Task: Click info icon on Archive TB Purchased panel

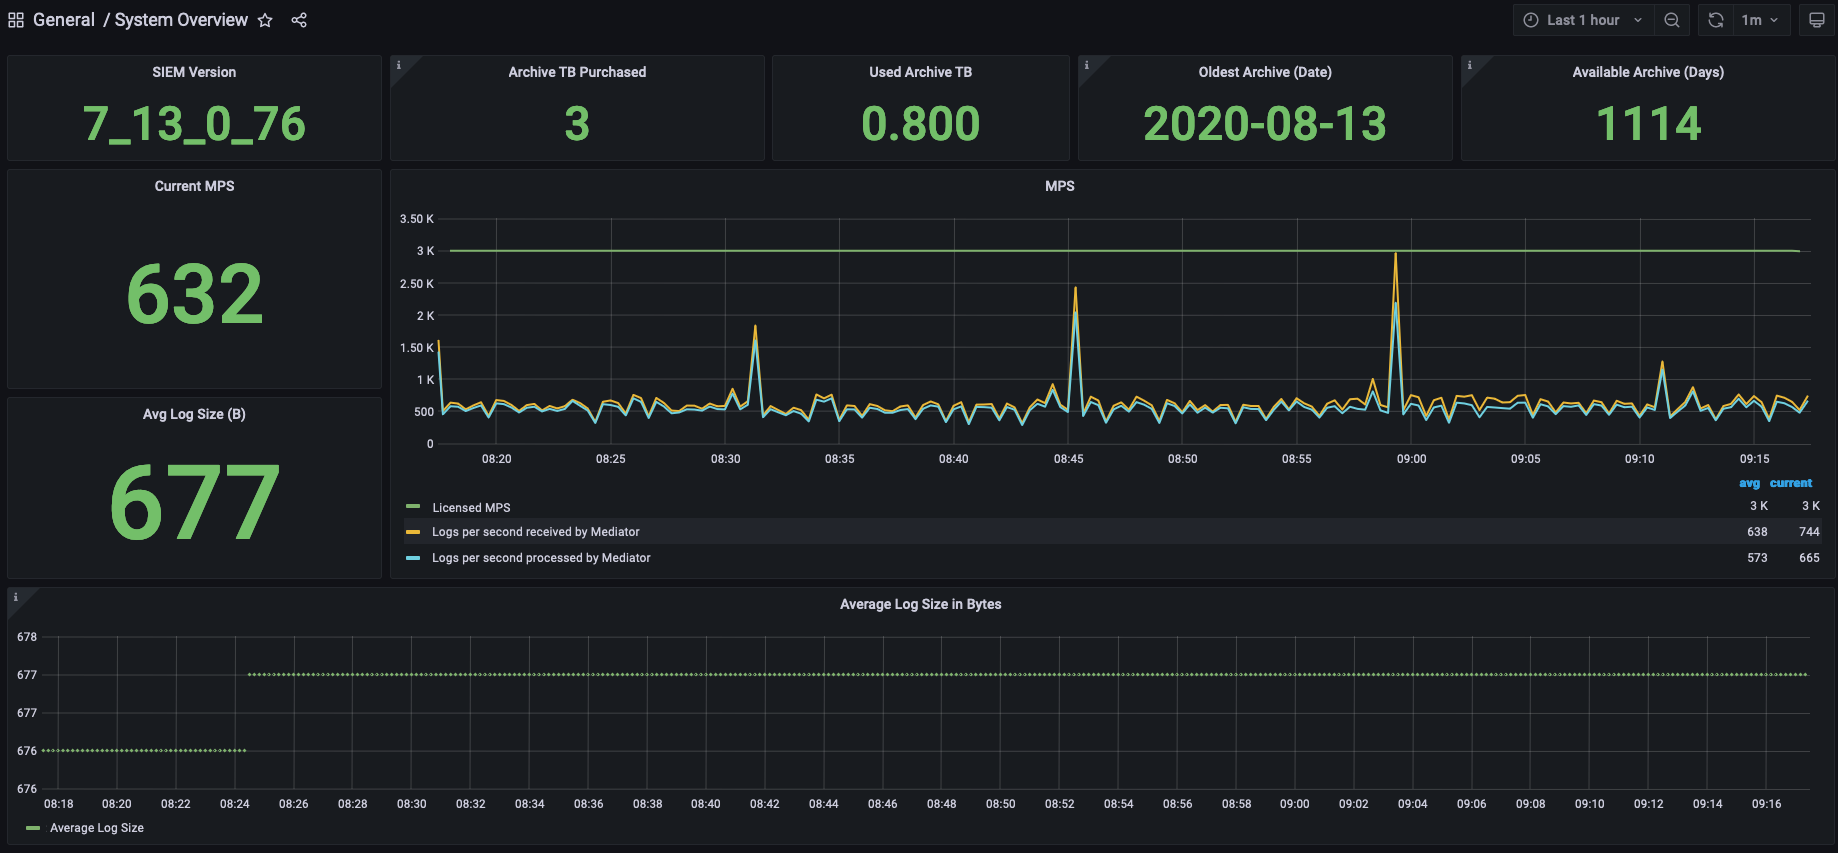Action: pos(399,66)
